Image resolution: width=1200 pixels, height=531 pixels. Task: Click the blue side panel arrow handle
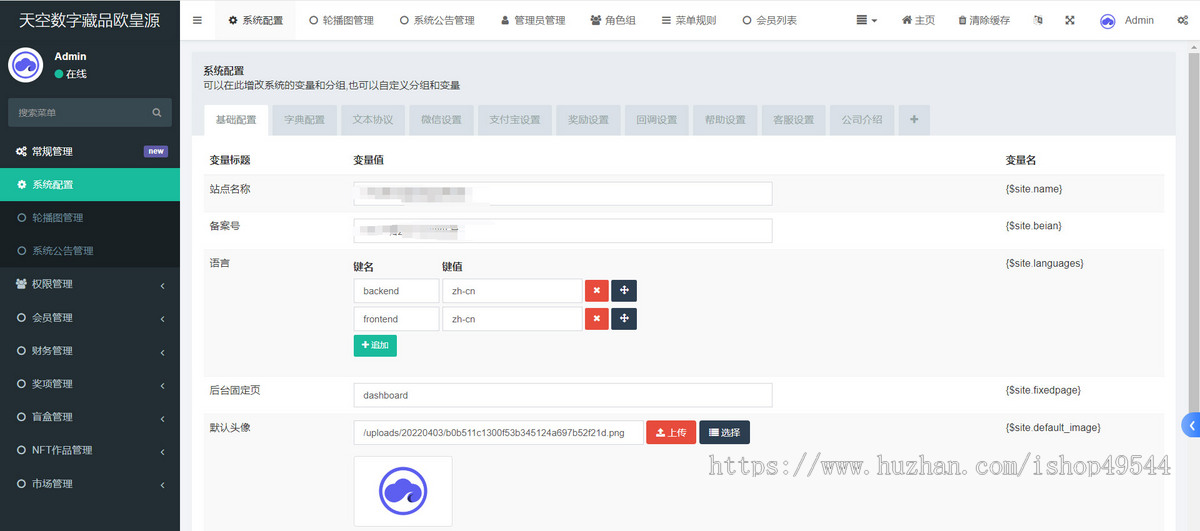(x=1191, y=425)
